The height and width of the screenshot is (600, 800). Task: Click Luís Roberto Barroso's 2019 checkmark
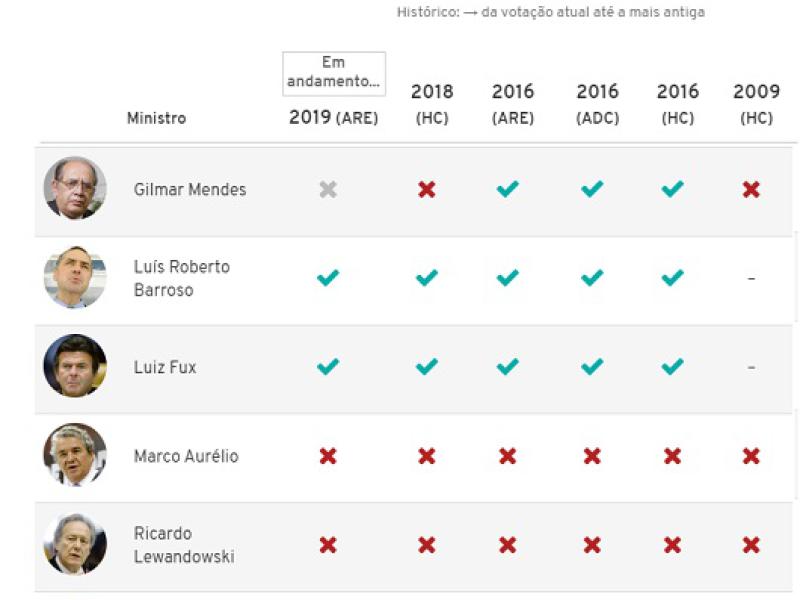(x=328, y=278)
